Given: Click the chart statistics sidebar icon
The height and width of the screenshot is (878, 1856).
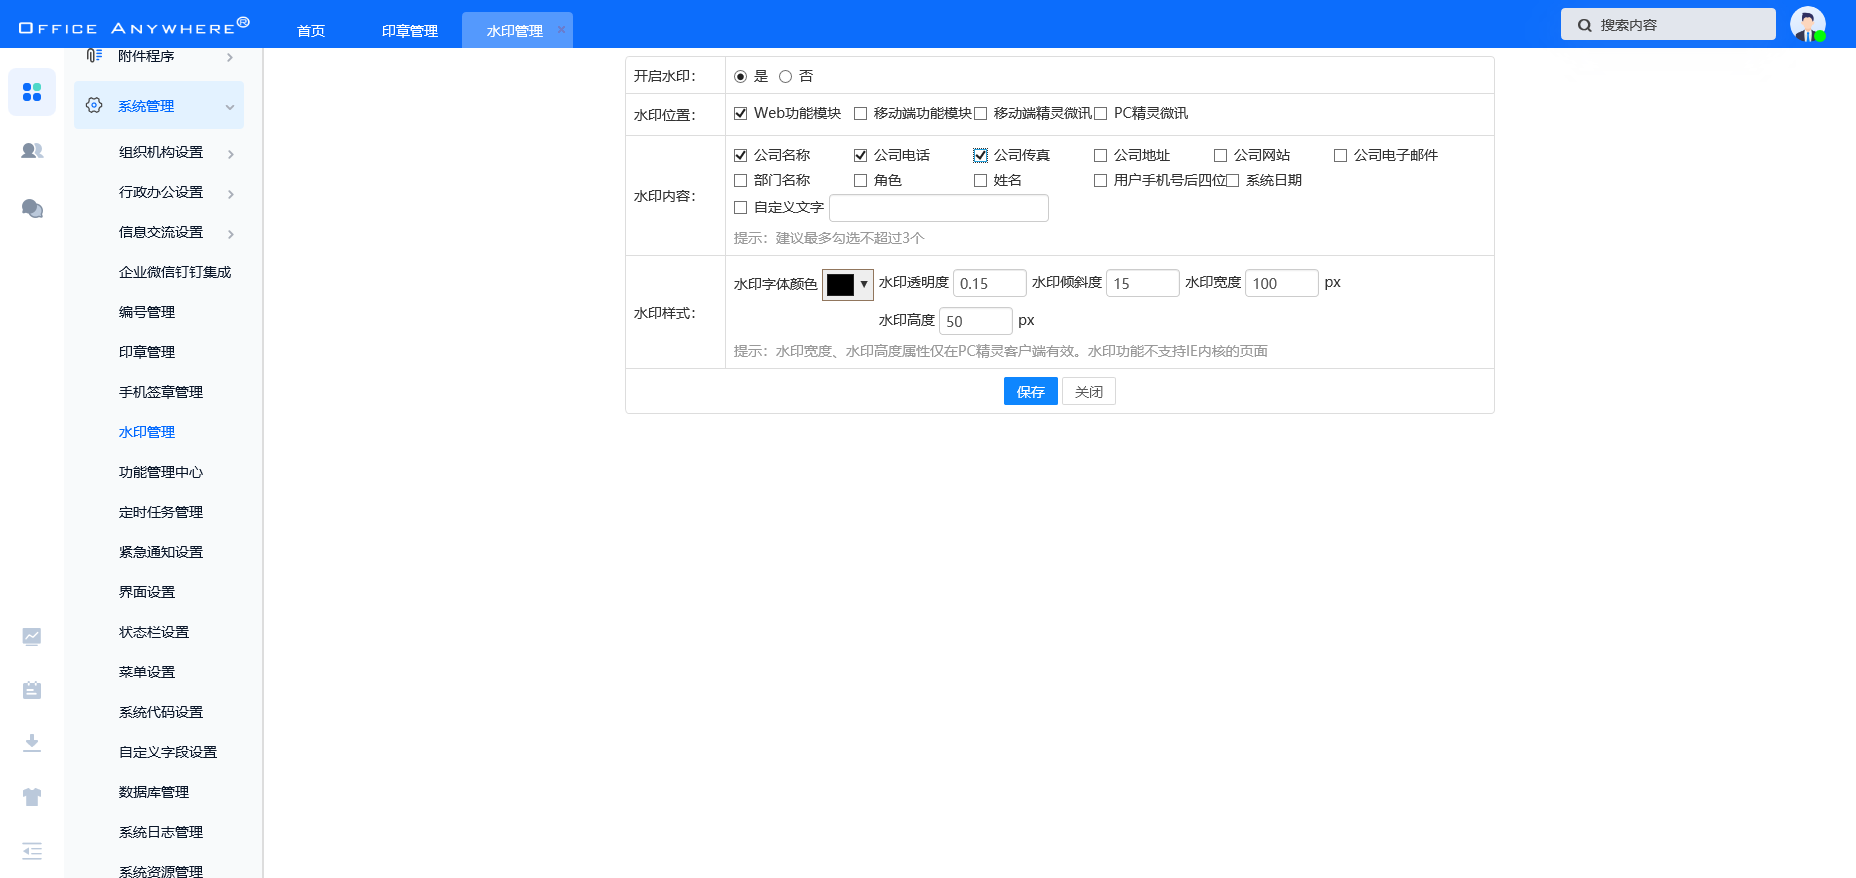Looking at the screenshot, I should click(x=32, y=636).
